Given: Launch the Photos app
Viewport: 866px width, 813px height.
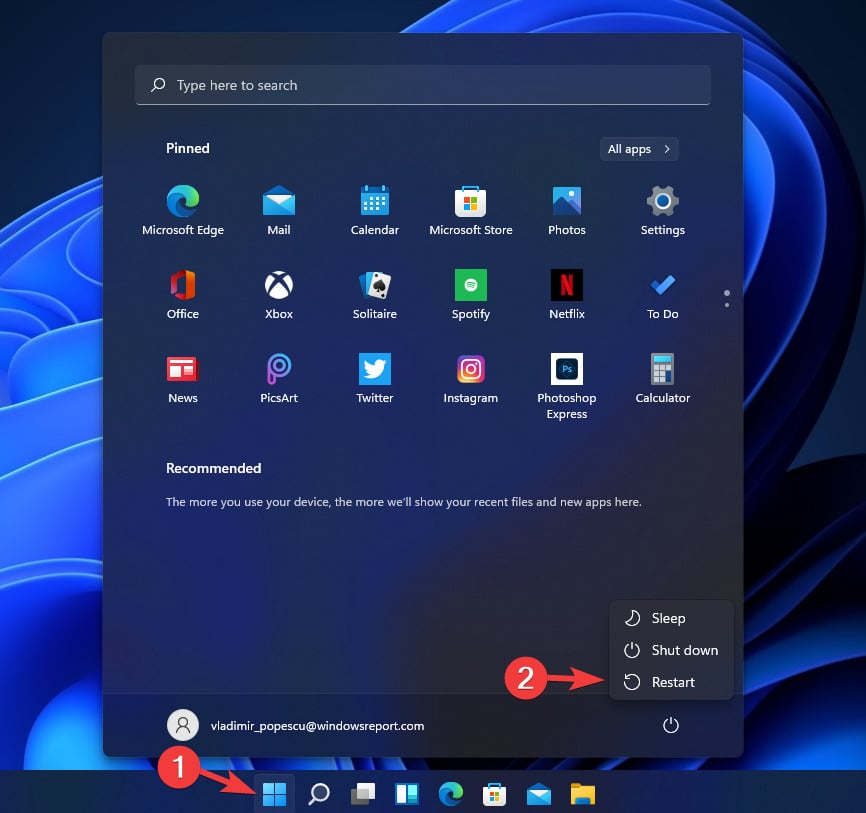Looking at the screenshot, I should [x=567, y=210].
